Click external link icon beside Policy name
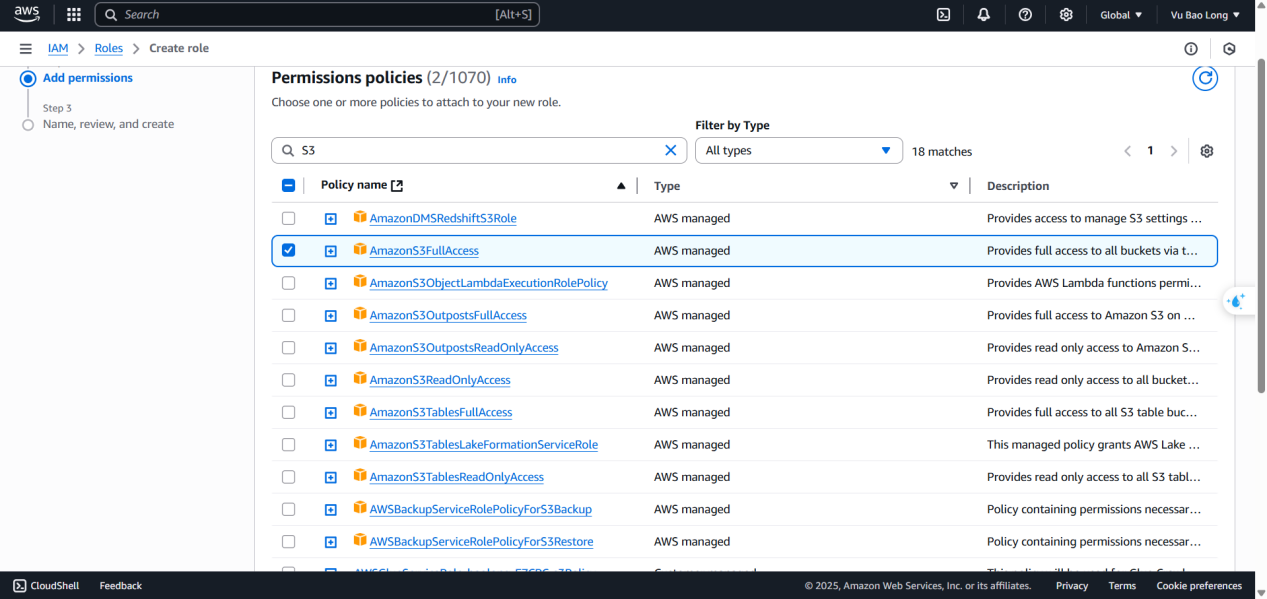The image size is (1267, 599). pyautogui.click(x=397, y=185)
